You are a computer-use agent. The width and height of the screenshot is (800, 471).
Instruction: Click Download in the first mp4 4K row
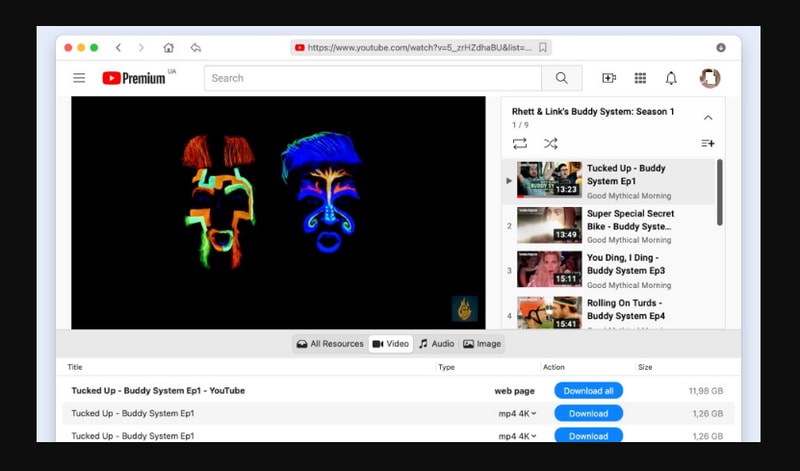point(588,413)
